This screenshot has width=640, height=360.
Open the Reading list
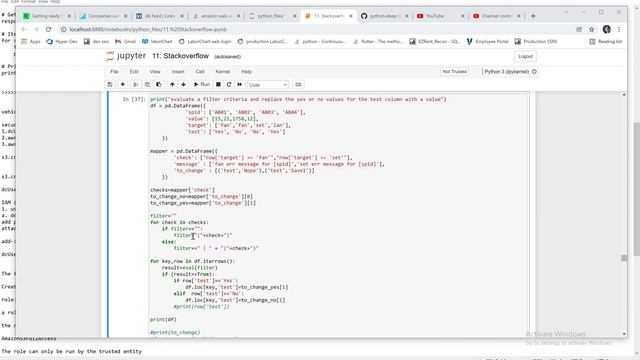(x=606, y=41)
